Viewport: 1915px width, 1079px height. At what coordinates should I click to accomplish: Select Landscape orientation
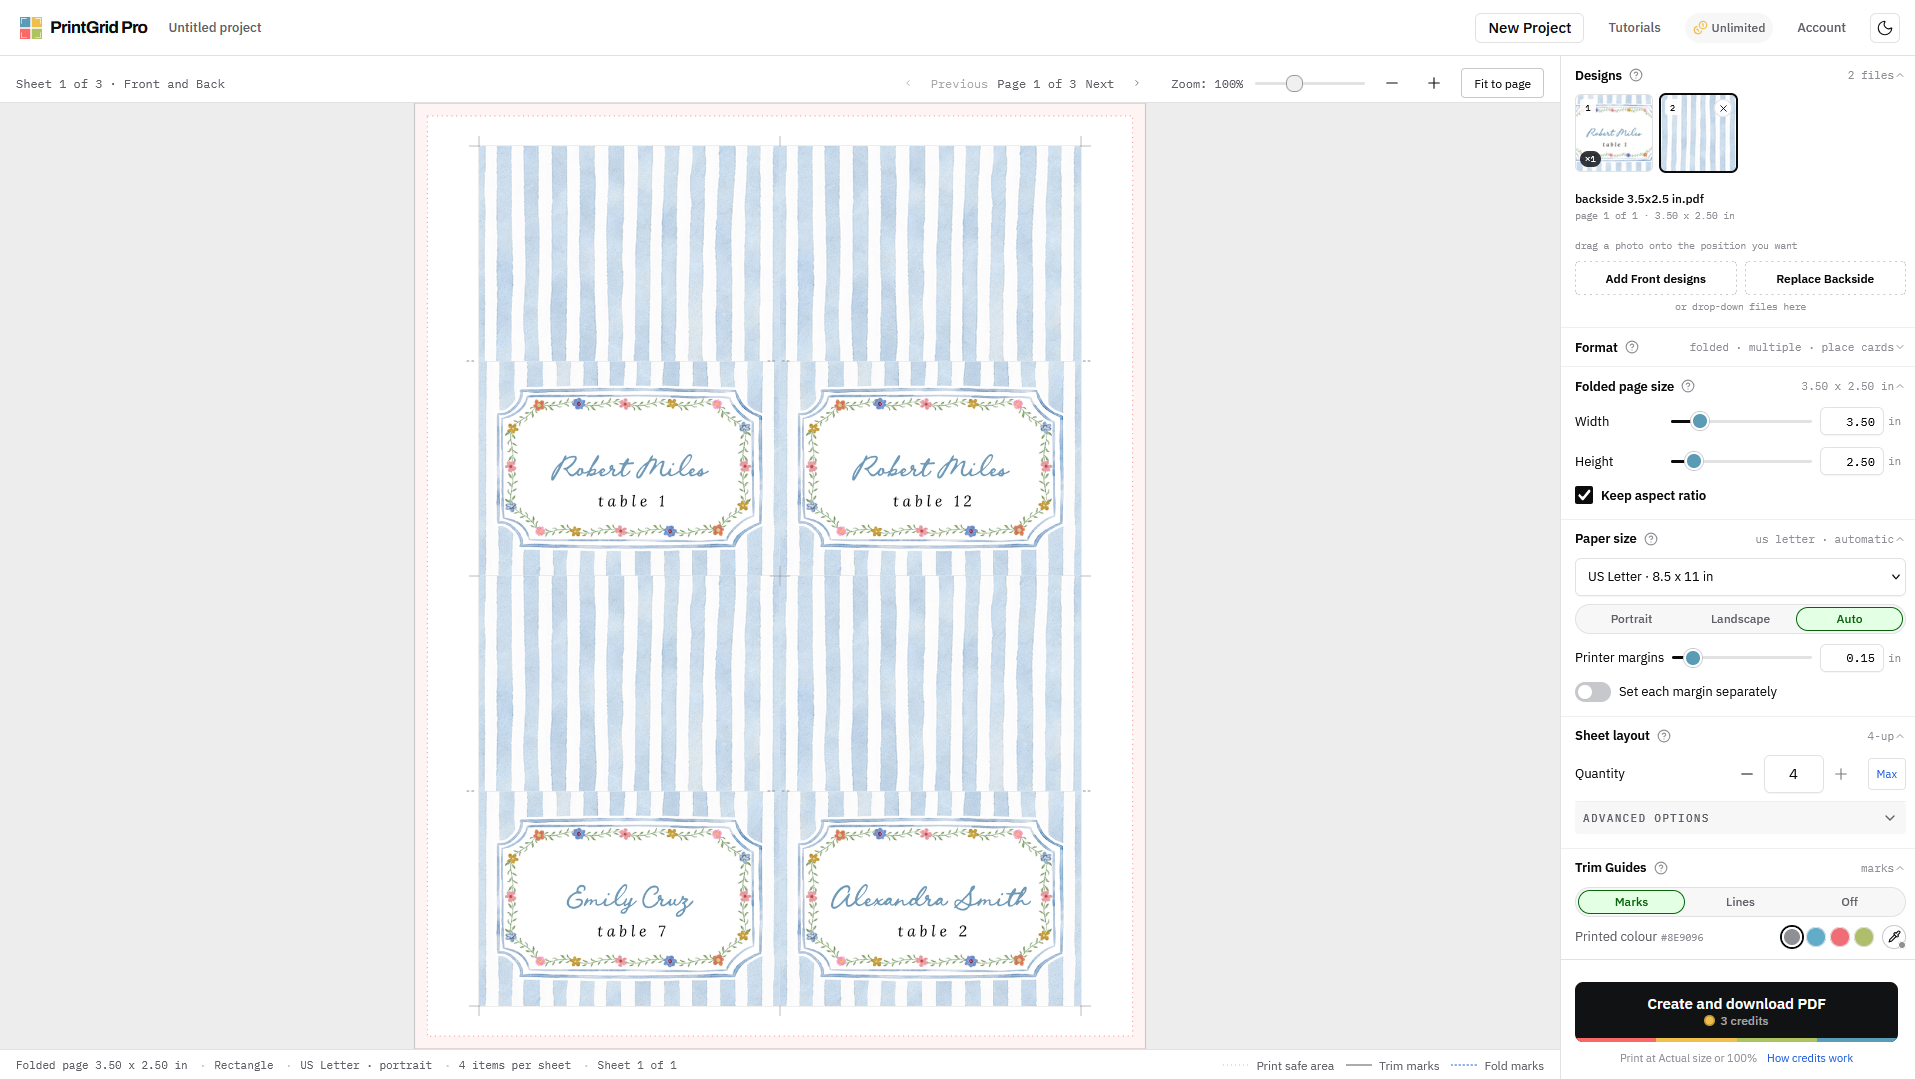[x=1740, y=619]
